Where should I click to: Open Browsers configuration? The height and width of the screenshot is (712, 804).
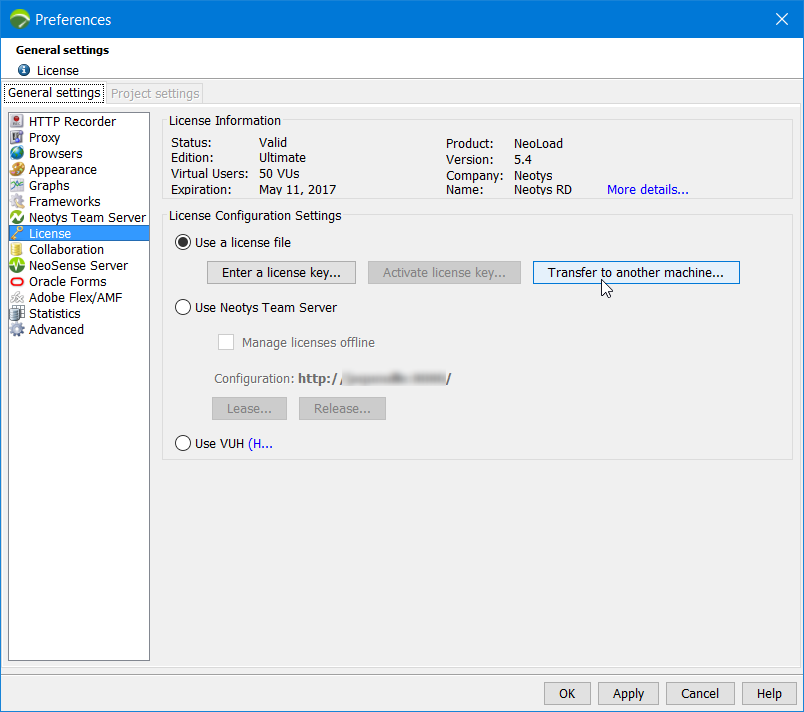52,153
